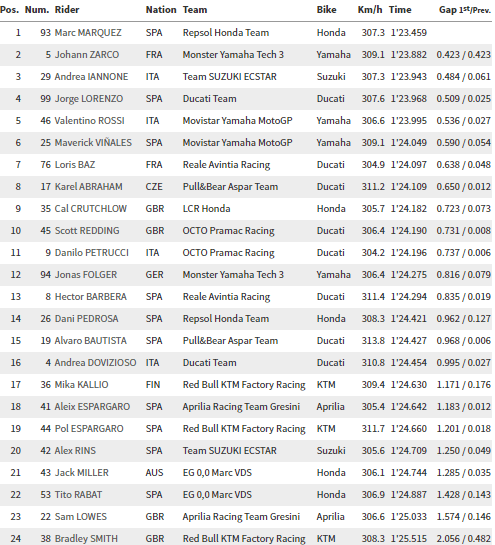495x545 pixels.
Task: Select Mika KALLIO's KTM bike cell
Action: pyautogui.click(x=326, y=385)
